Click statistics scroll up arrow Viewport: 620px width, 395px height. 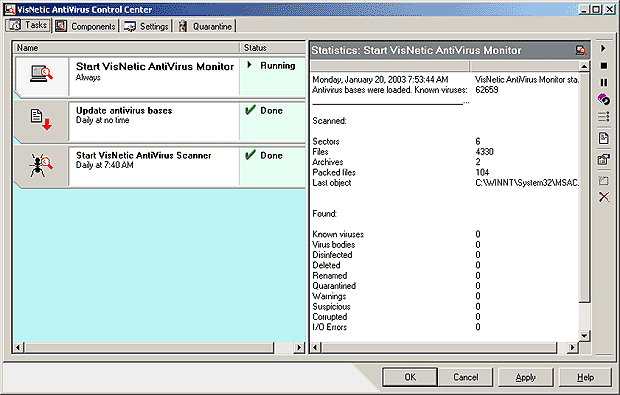click(584, 66)
